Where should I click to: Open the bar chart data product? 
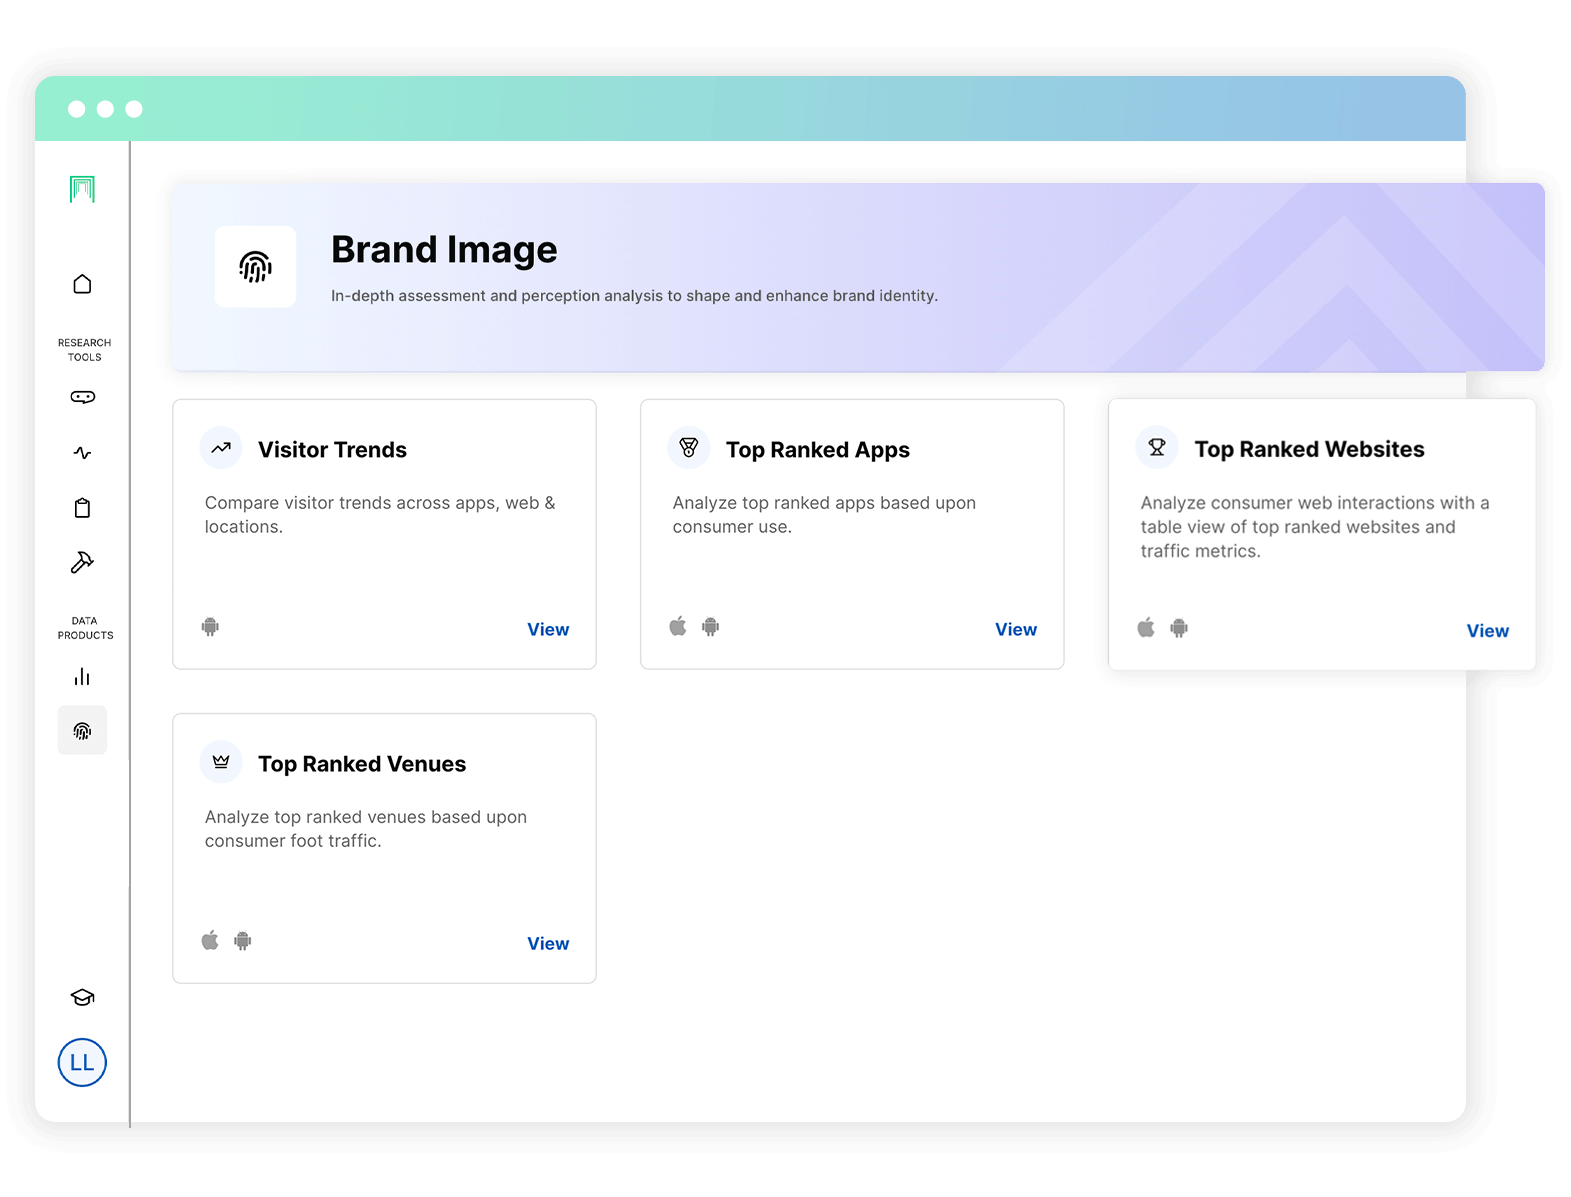pos(82,677)
